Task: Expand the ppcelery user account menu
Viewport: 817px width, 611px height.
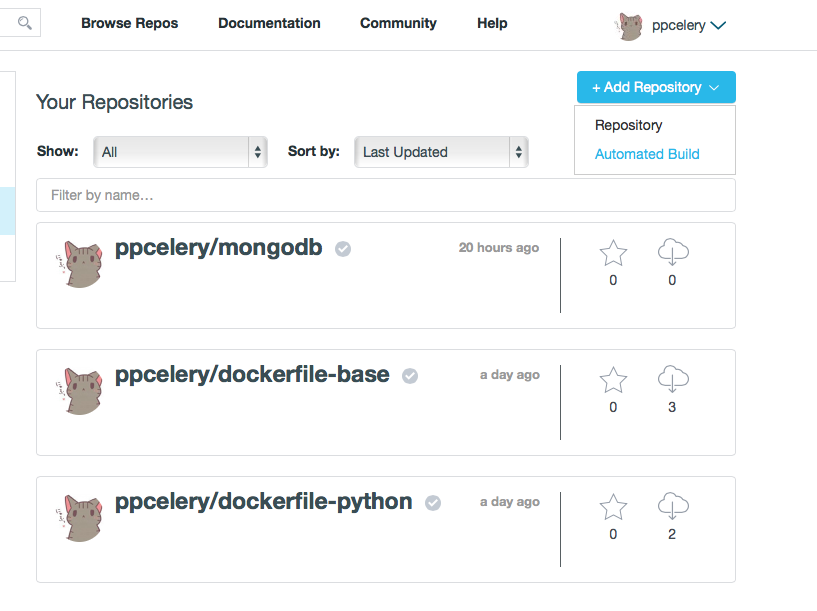Action: pos(673,27)
